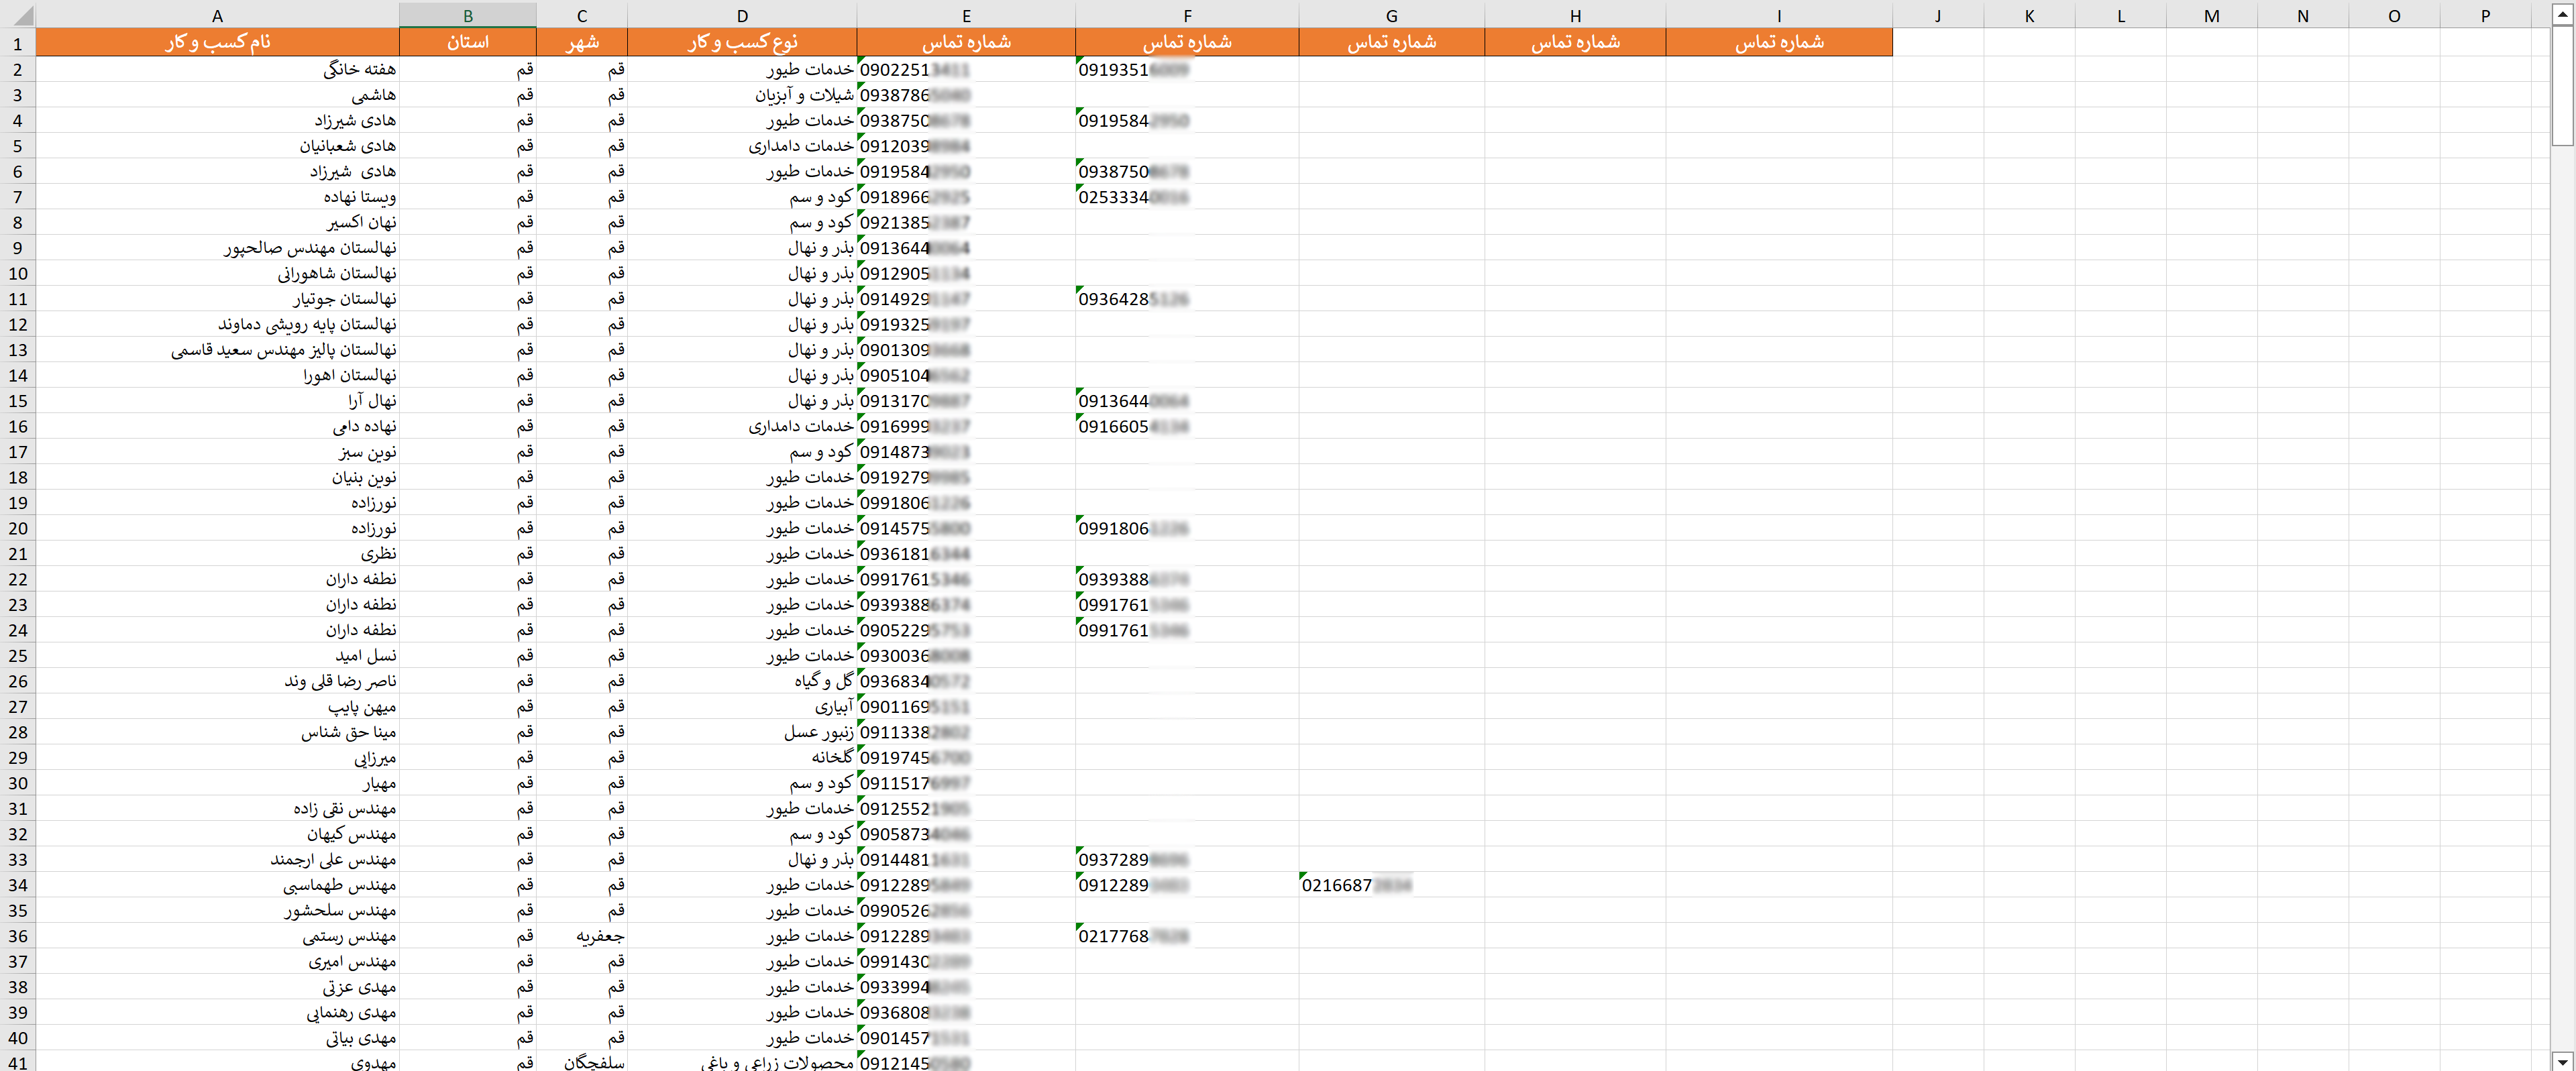This screenshot has height=1071, width=2576.
Task: Click header cell 'نوع کسب و کار'
Action: (742, 42)
